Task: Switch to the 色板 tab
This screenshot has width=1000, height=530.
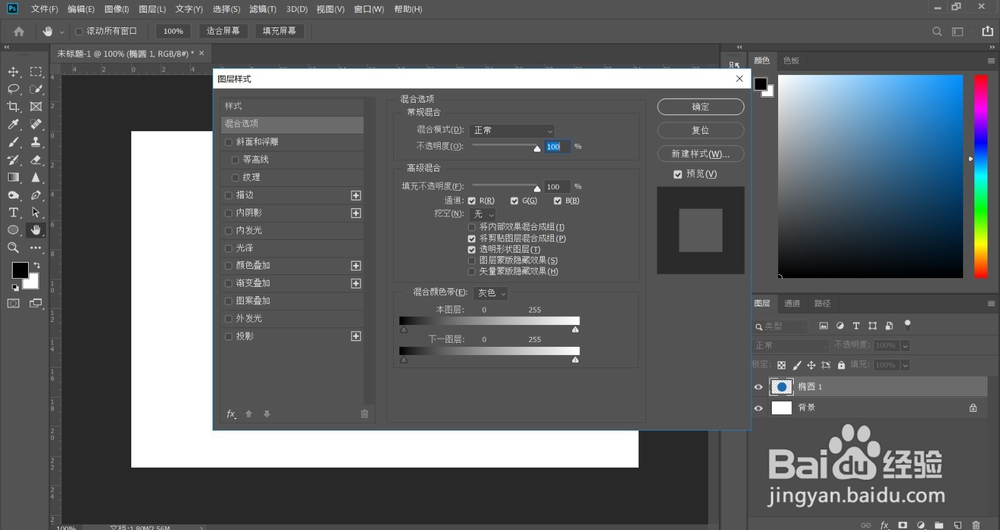Action: click(x=791, y=61)
